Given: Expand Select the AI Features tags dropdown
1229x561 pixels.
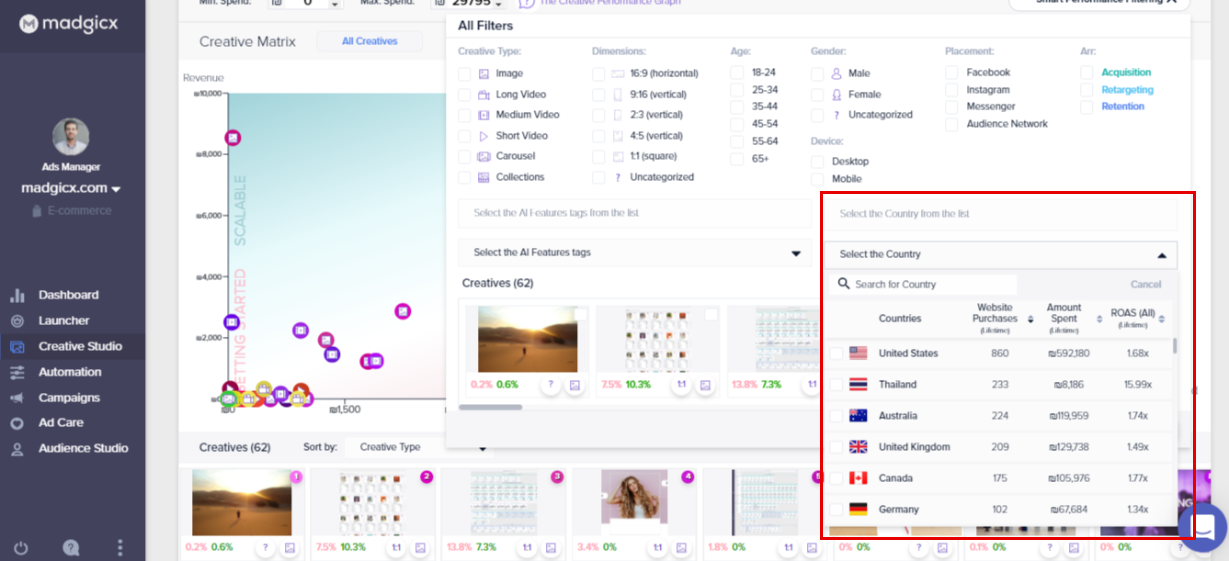Looking at the screenshot, I should [x=634, y=253].
